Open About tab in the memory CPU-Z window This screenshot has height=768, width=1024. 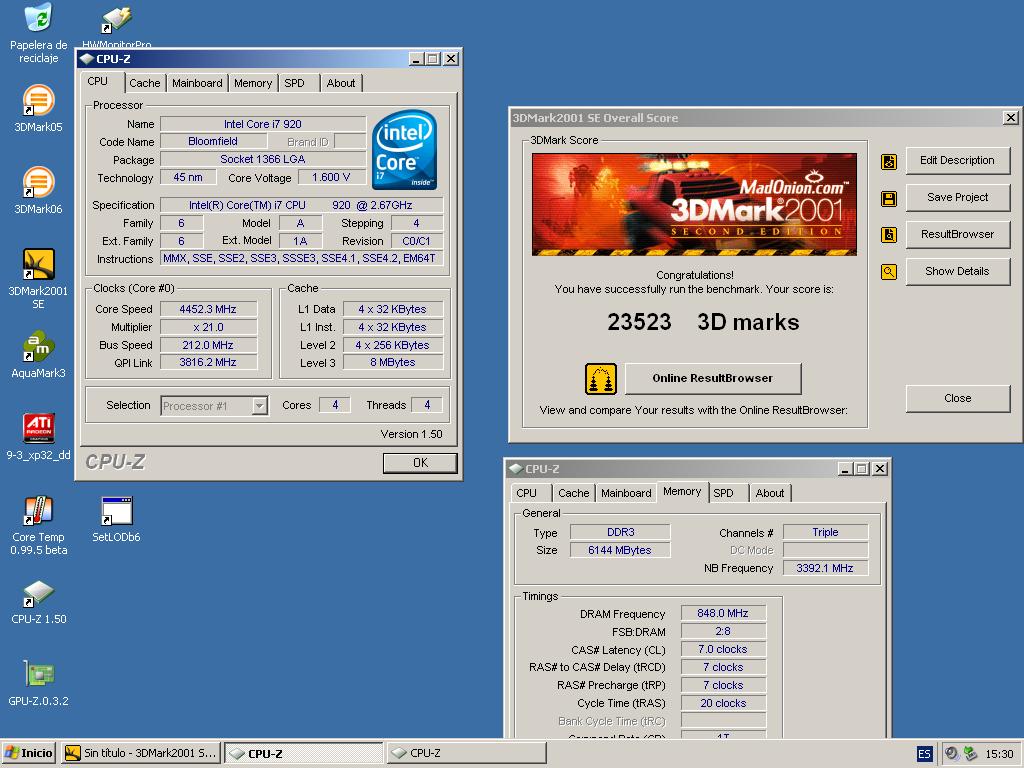(770, 493)
